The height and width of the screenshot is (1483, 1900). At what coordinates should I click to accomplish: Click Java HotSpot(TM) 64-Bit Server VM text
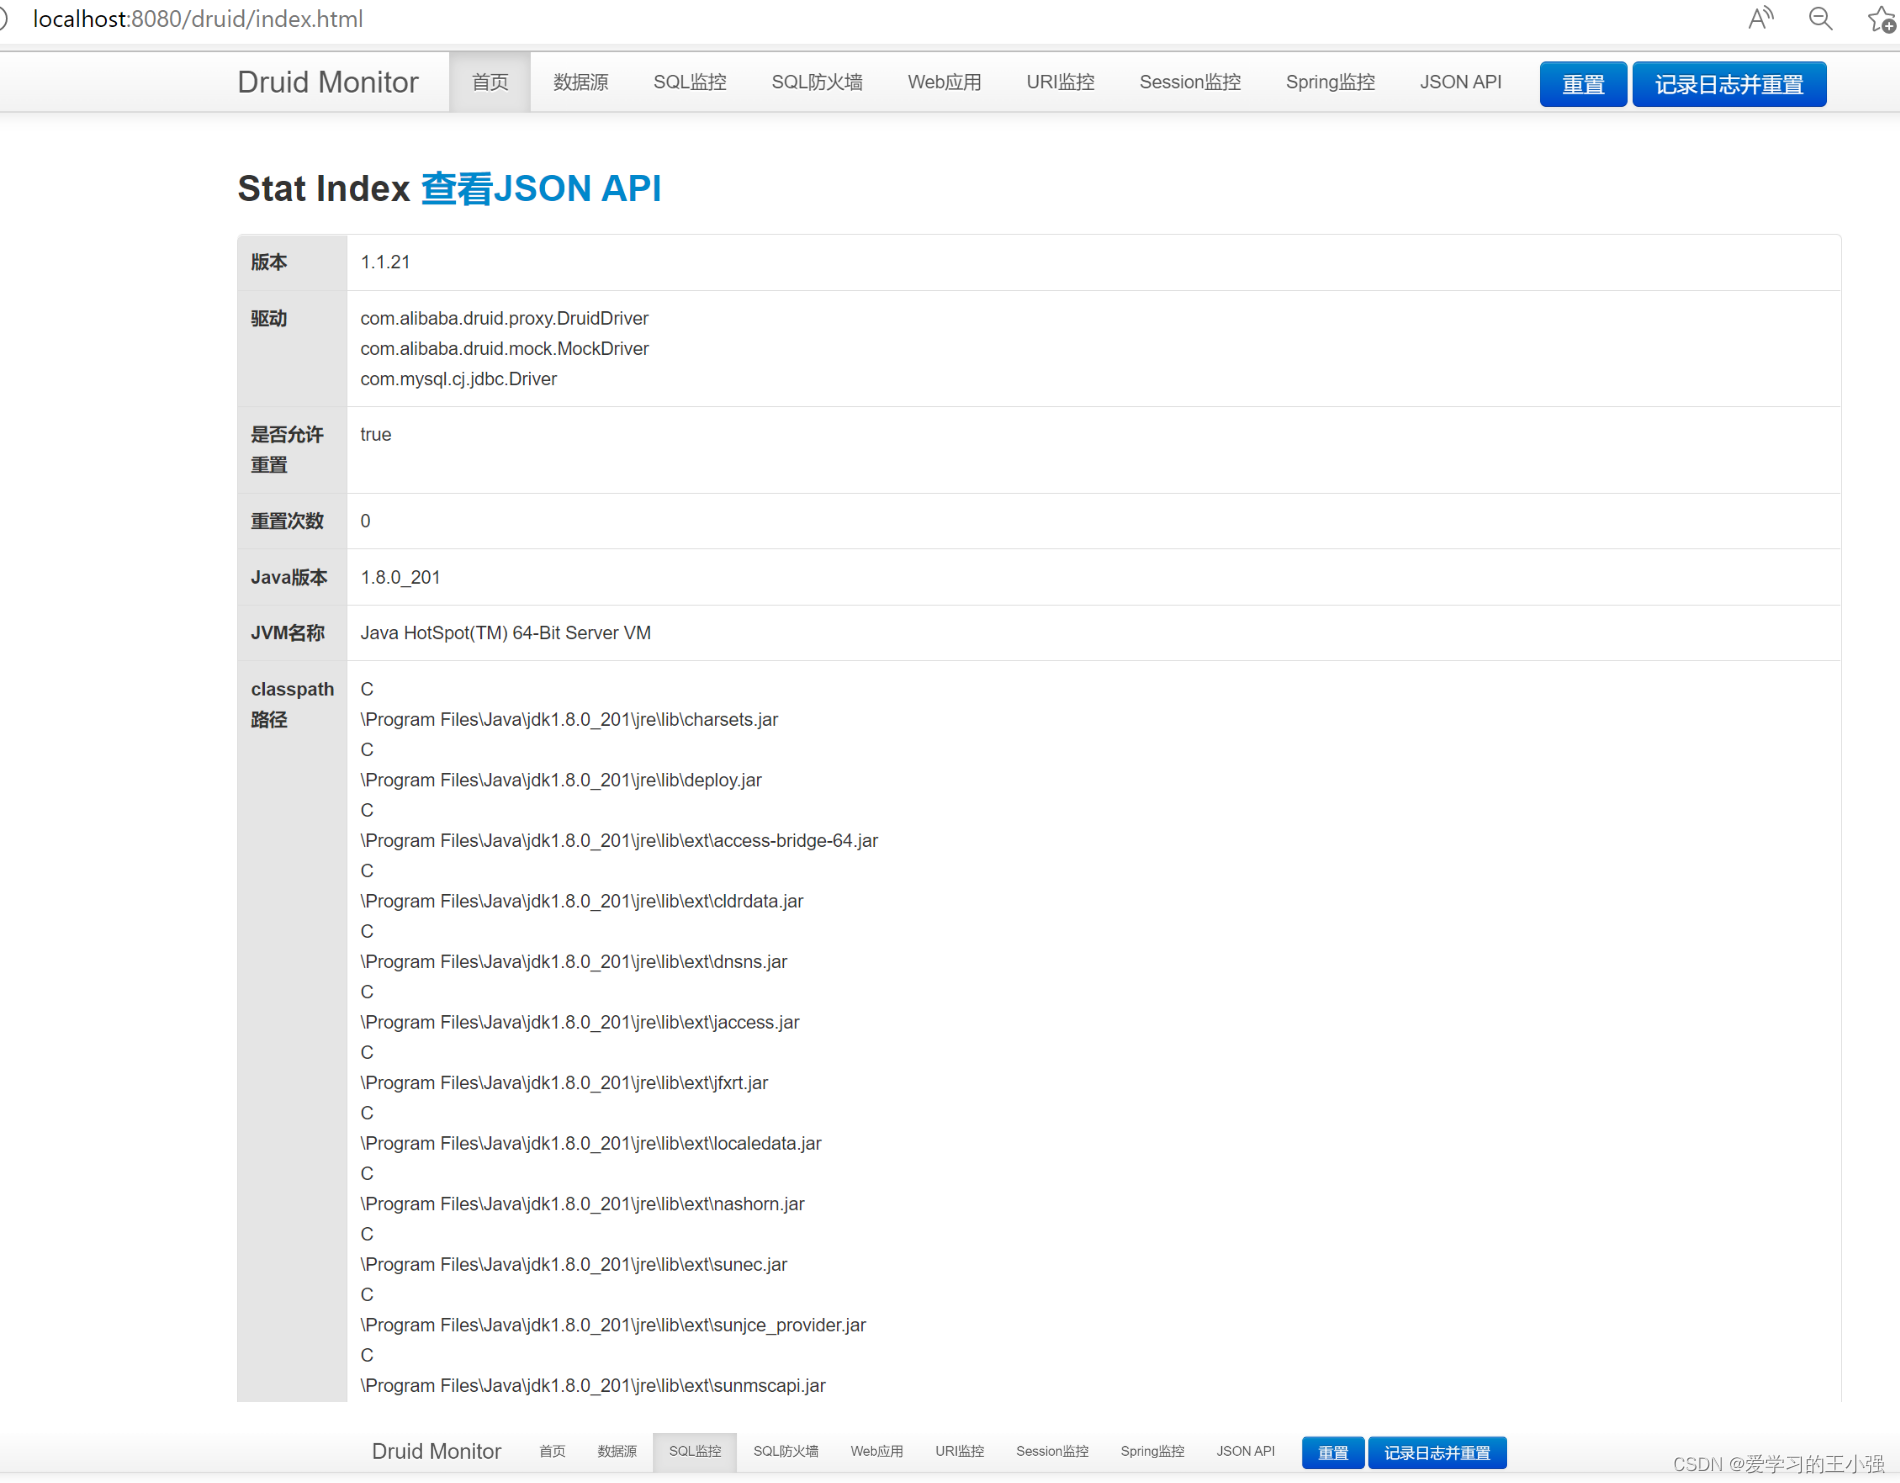coord(505,633)
